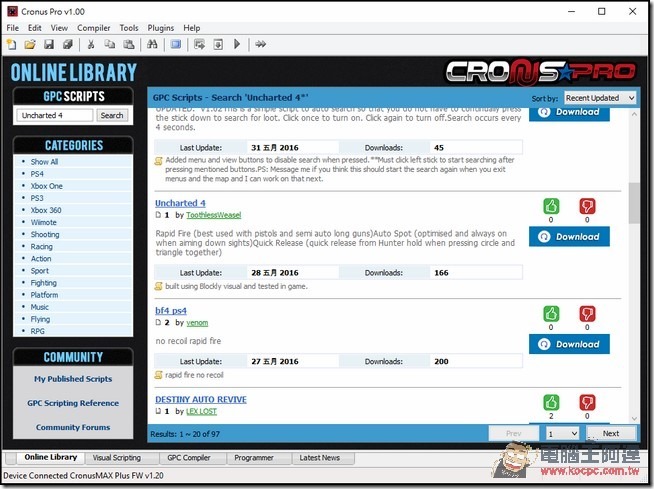
Task: Open My Published Scripts
Action: point(73,379)
